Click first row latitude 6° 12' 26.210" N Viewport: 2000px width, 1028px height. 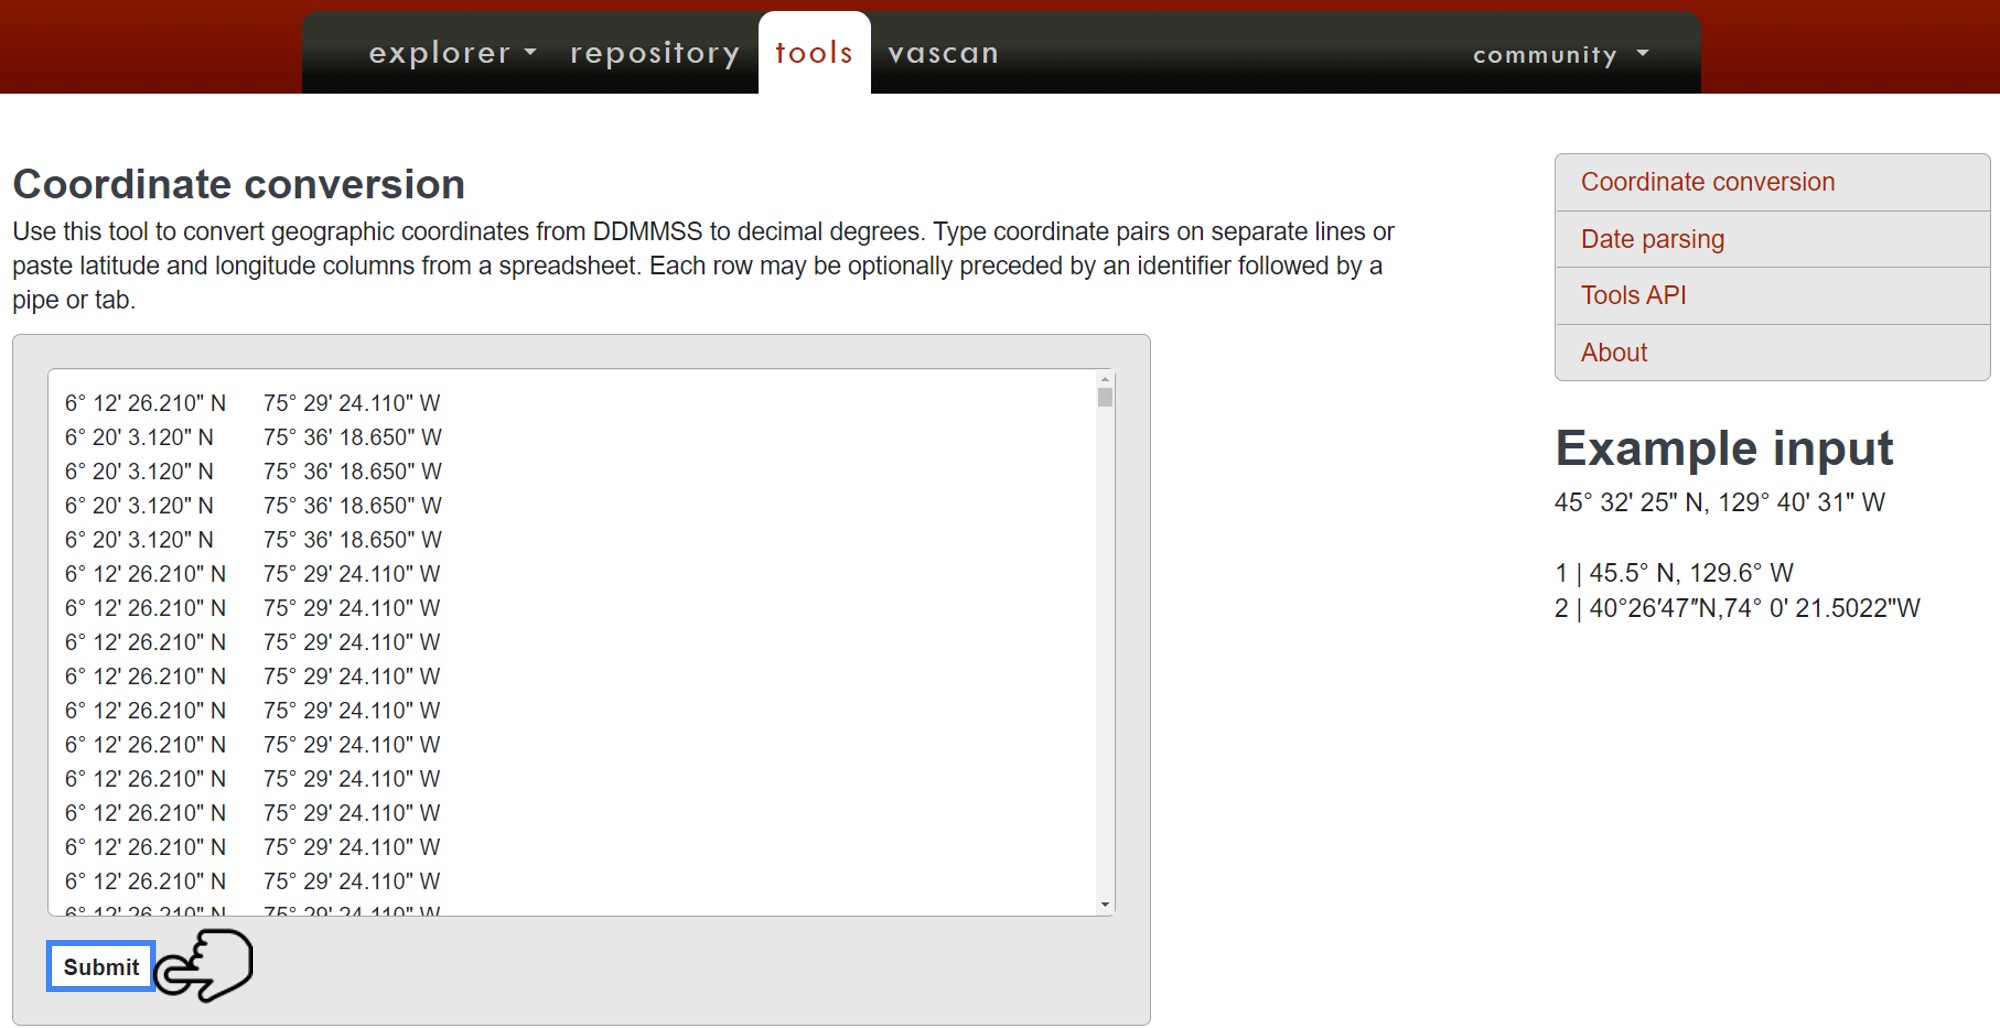click(x=145, y=403)
